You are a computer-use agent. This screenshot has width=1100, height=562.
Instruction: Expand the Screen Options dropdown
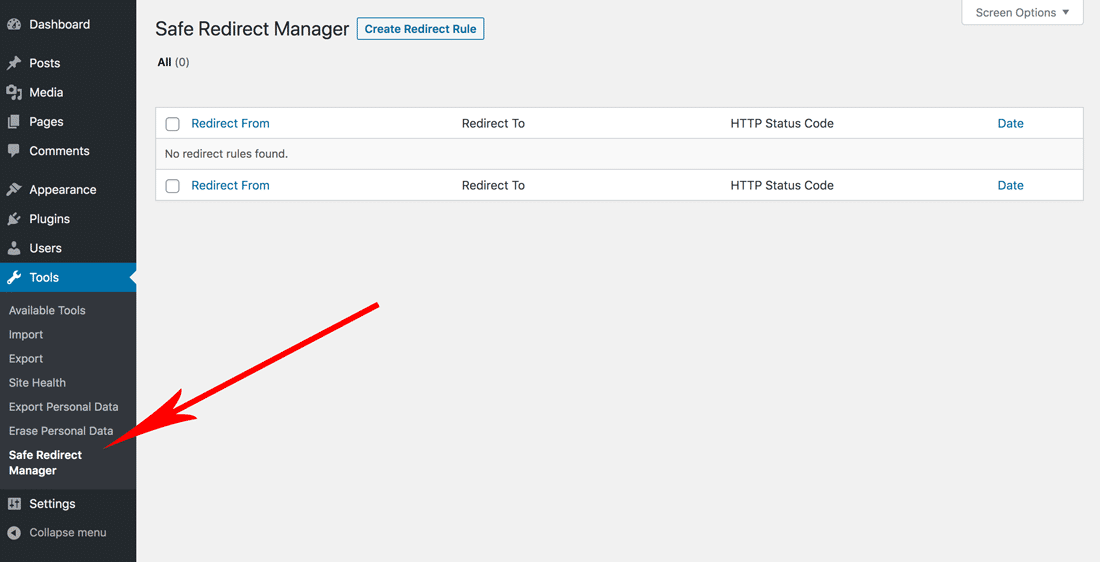(1022, 13)
